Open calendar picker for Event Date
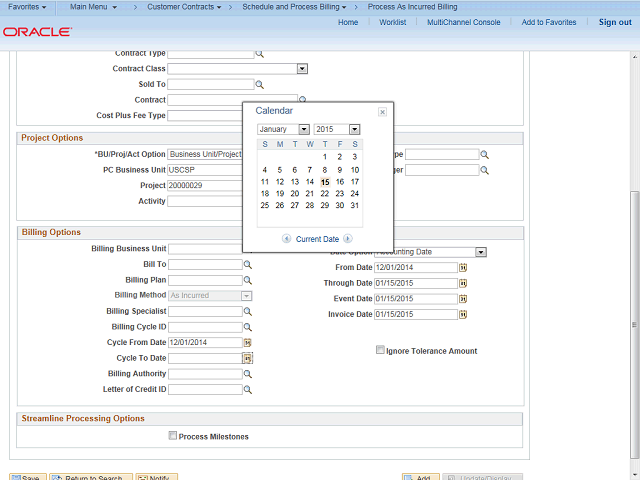This screenshot has height=480, width=640. tap(463, 299)
